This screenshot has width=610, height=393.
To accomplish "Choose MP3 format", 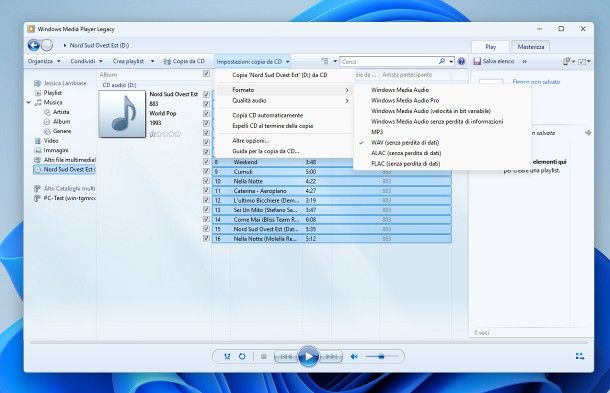I will tap(377, 132).
